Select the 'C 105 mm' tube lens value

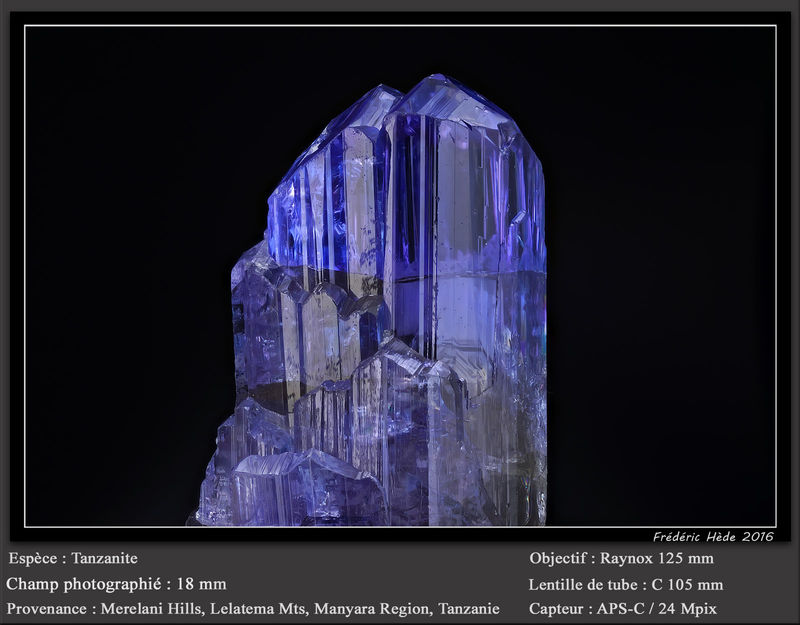[x=687, y=584]
